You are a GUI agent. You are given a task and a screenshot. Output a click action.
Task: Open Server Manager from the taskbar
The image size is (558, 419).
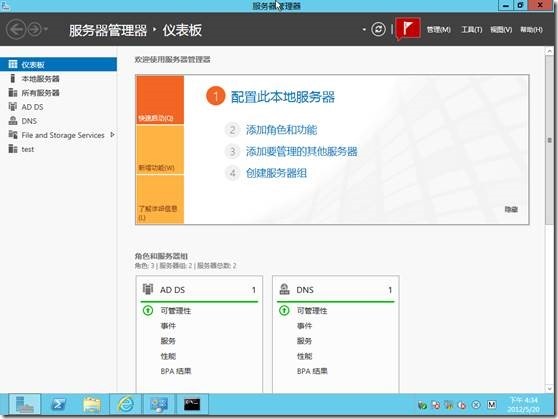click(25, 404)
